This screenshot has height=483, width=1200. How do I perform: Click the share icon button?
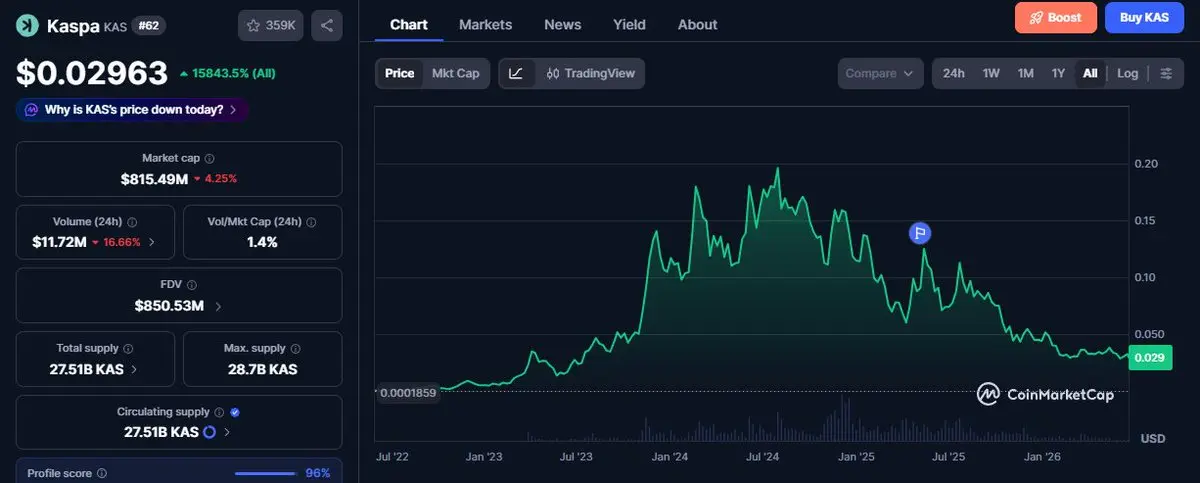tap(327, 26)
